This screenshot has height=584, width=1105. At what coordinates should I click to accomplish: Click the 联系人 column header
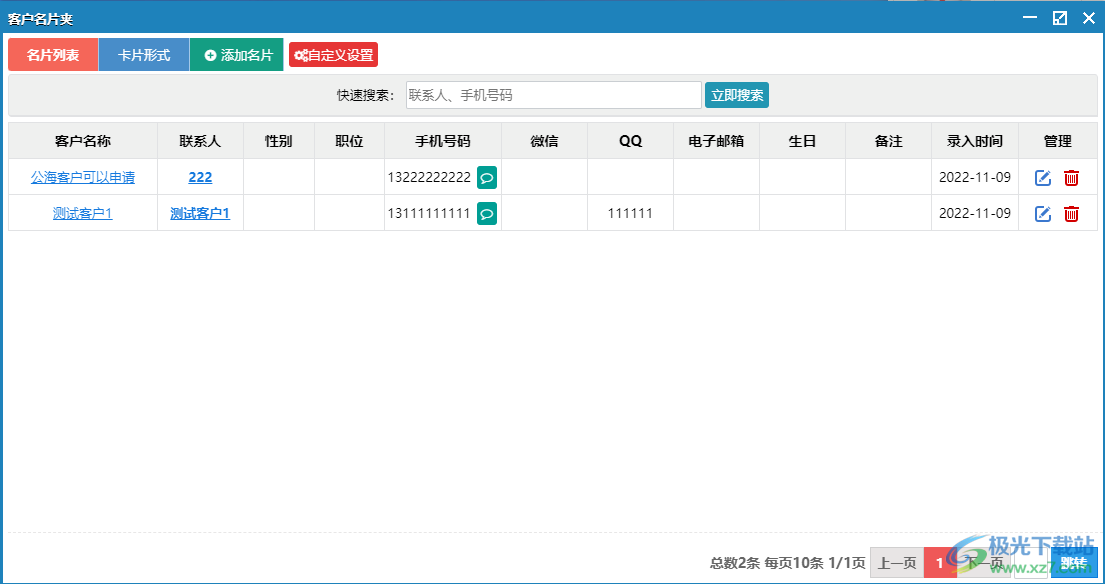click(200, 141)
